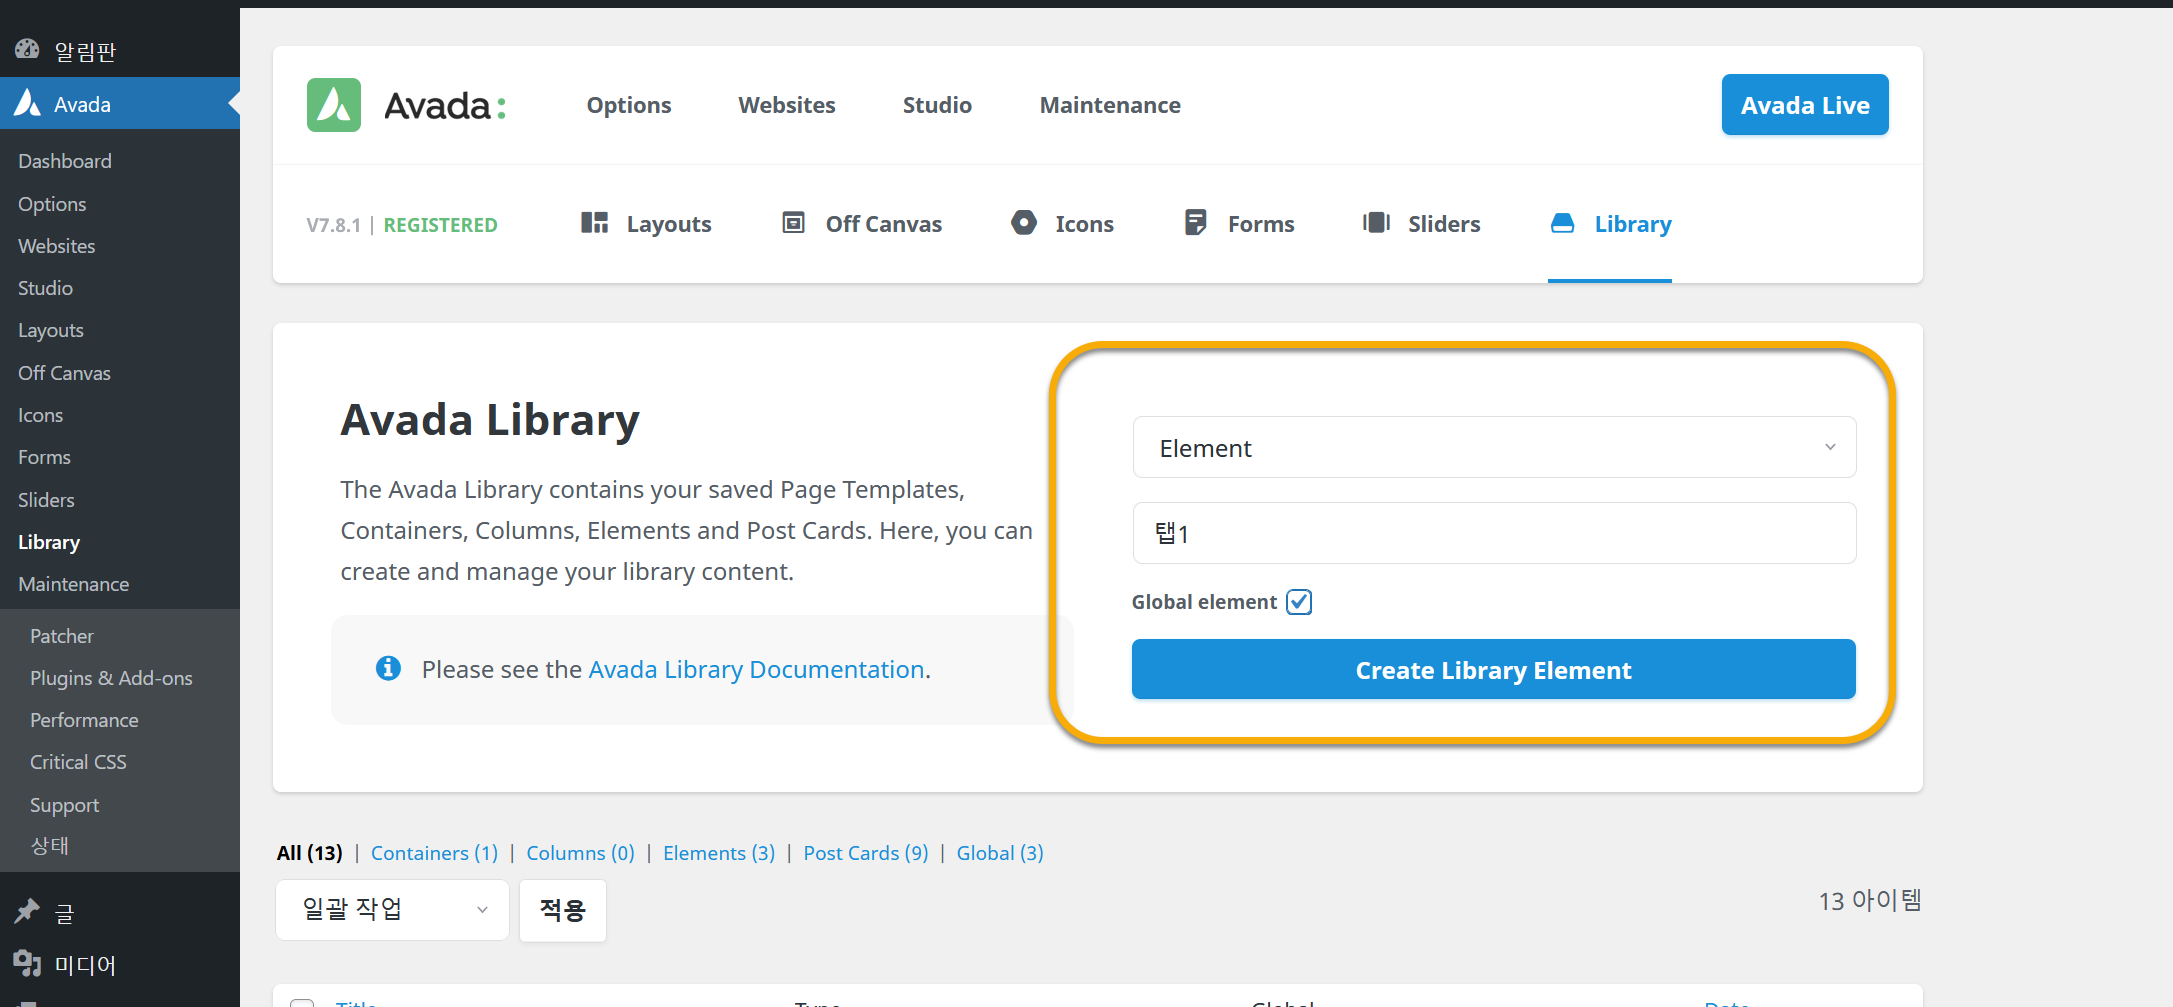Open Studio in the sidebar

(x=45, y=288)
